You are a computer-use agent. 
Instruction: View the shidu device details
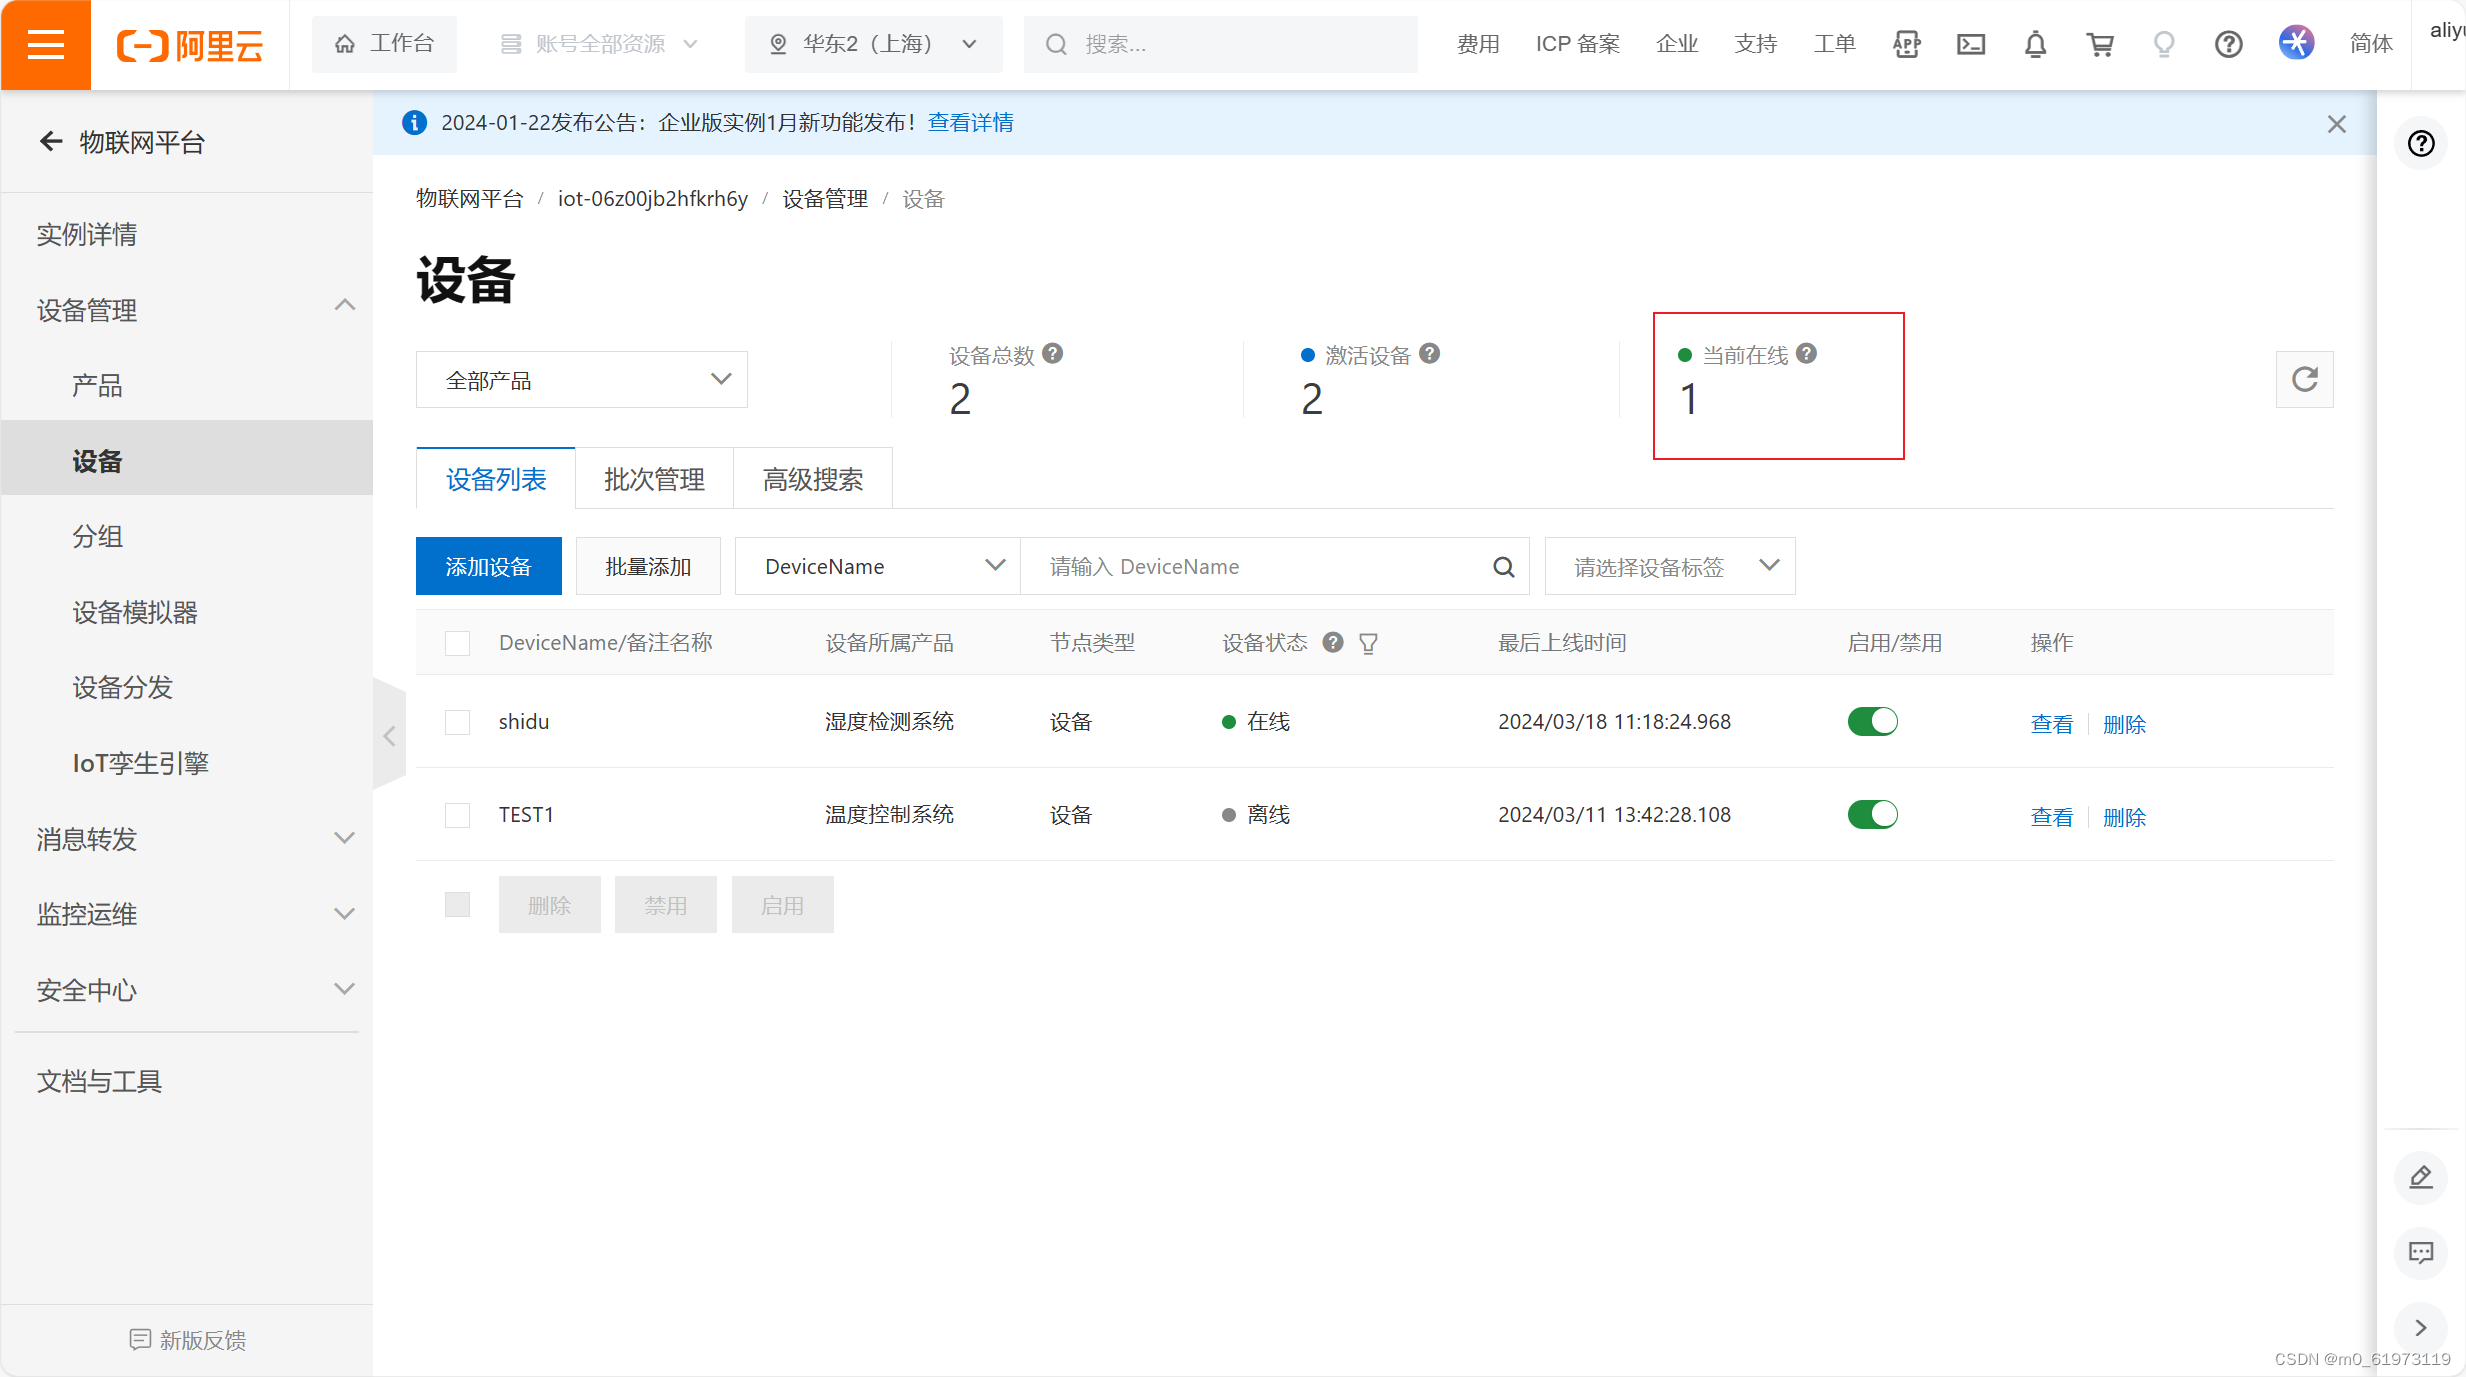(x=2051, y=724)
